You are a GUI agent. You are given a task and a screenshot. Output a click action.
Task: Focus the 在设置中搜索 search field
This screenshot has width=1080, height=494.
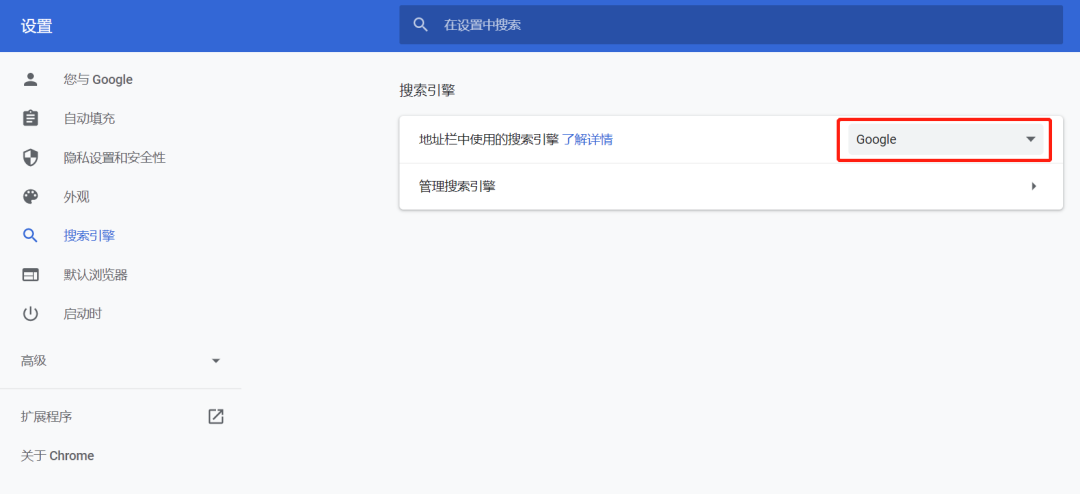click(x=731, y=25)
